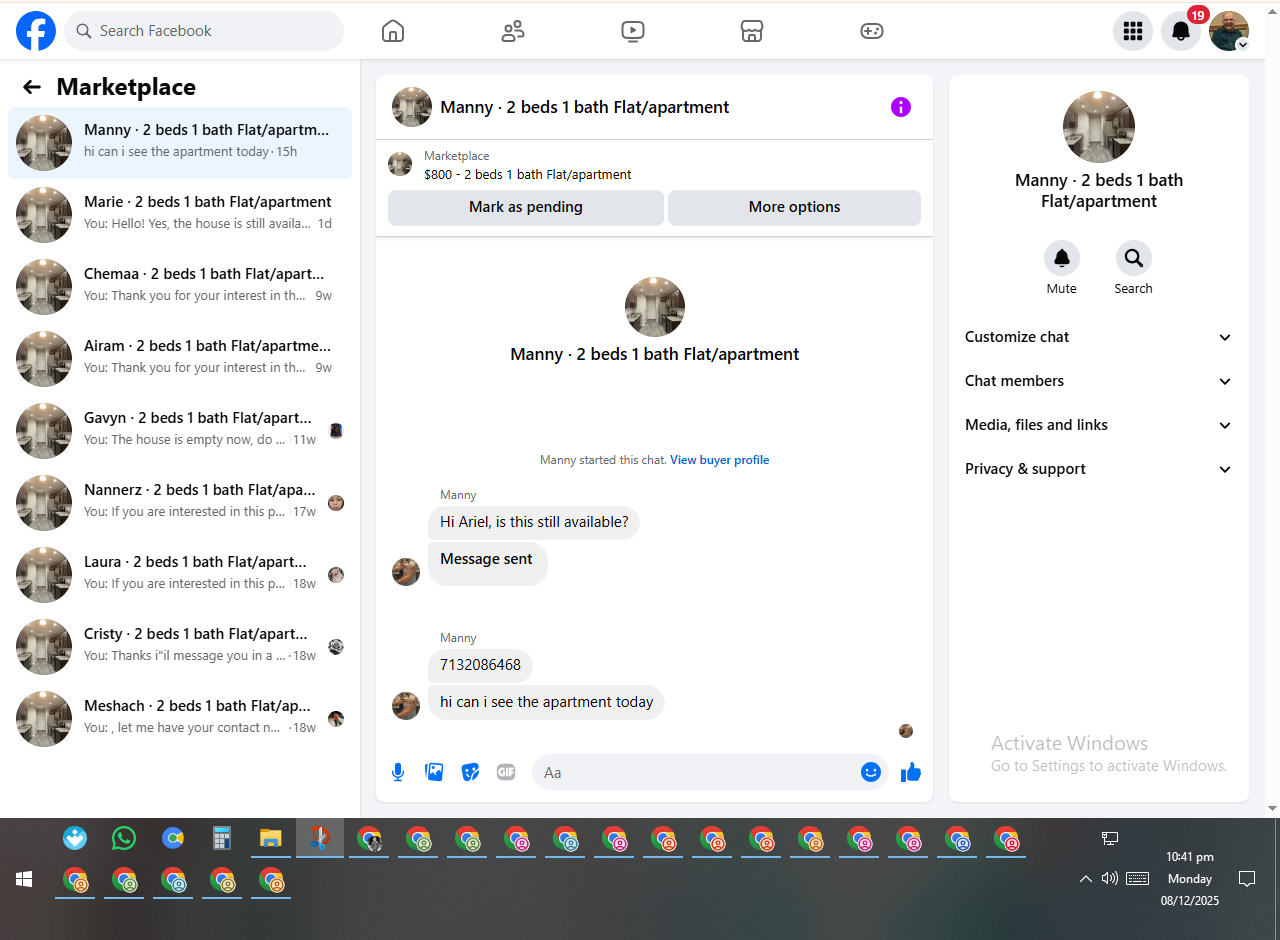Expand the Chat members section
1280x940 pixels.
tap(1099, 381)
